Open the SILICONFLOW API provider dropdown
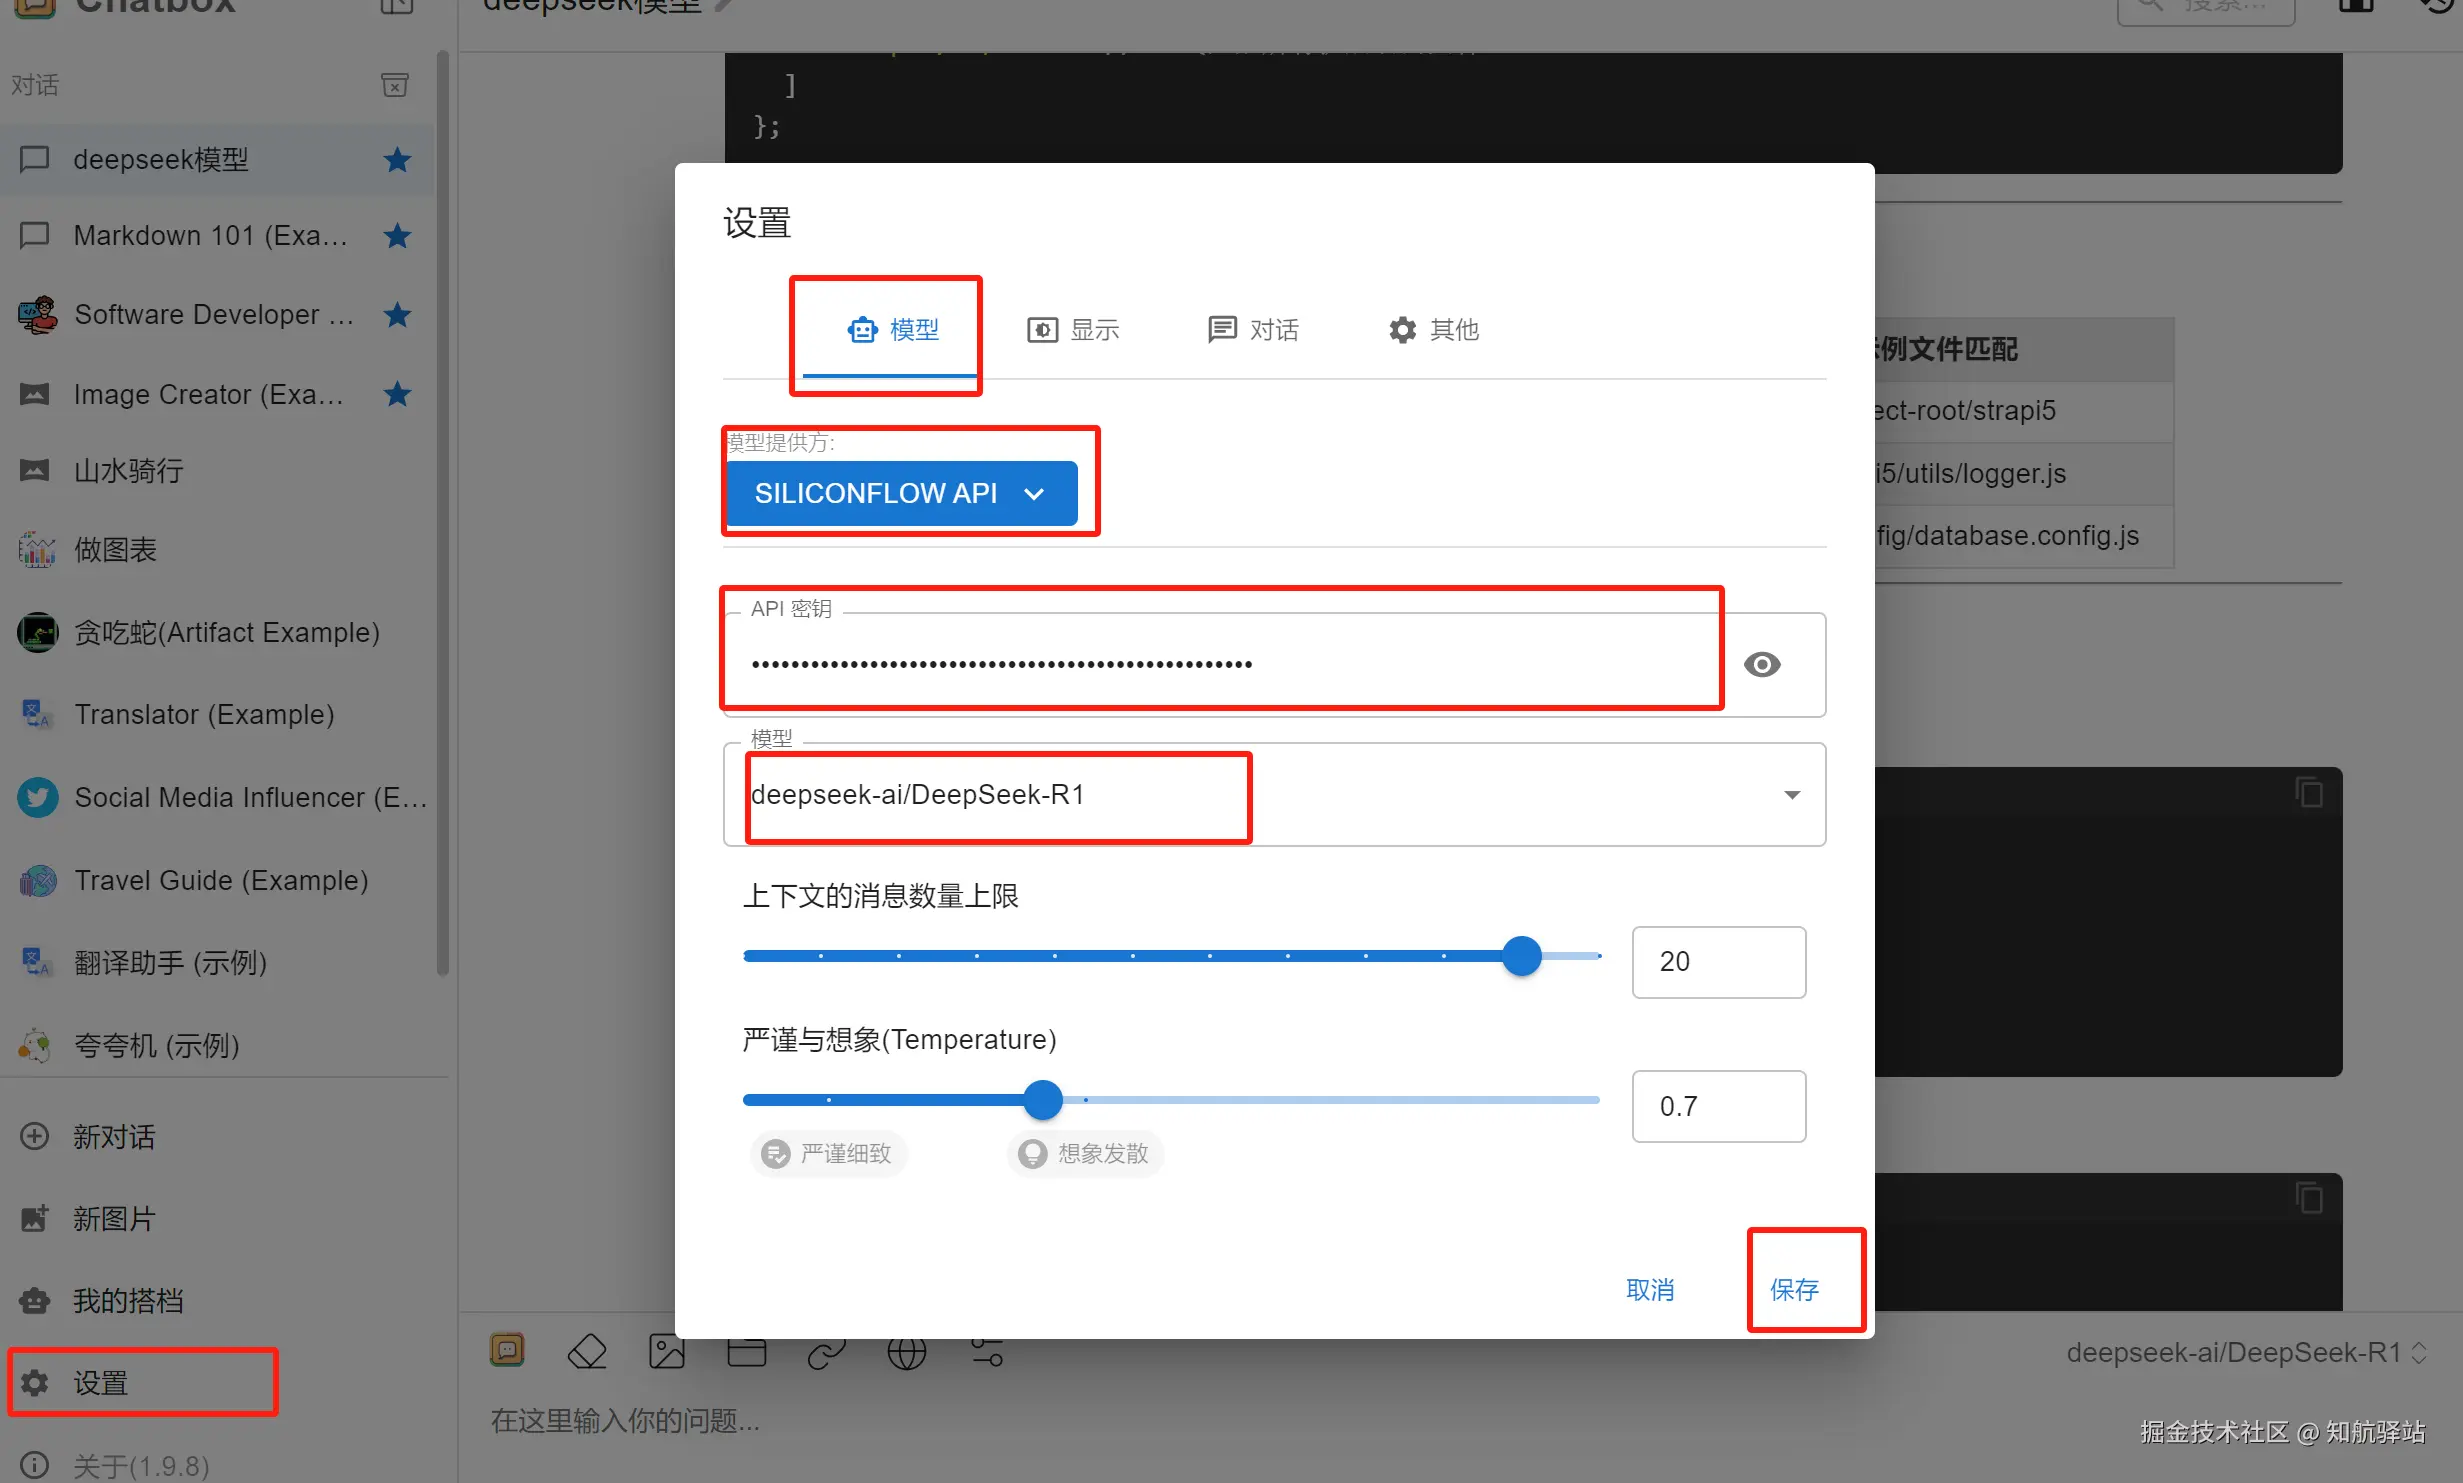 900,493
